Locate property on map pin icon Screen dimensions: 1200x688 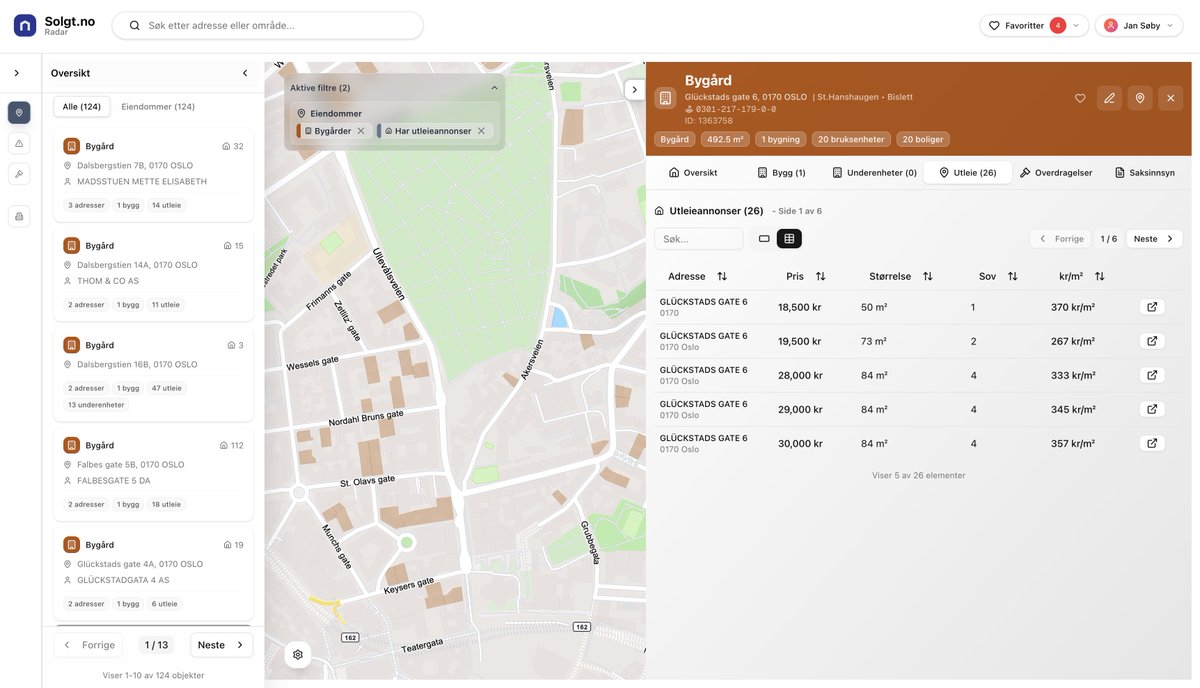point(1140,98)
